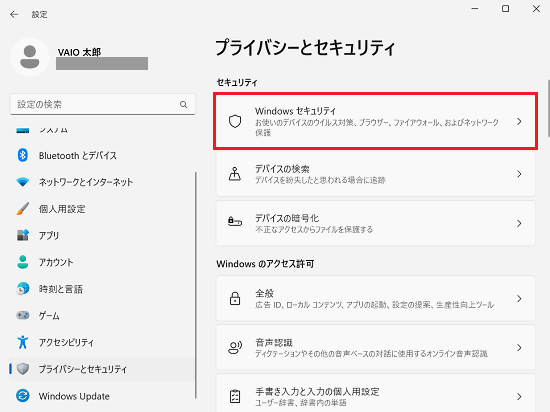
Task: Switch to アプリ settings
Action: [x=102, y=235]
